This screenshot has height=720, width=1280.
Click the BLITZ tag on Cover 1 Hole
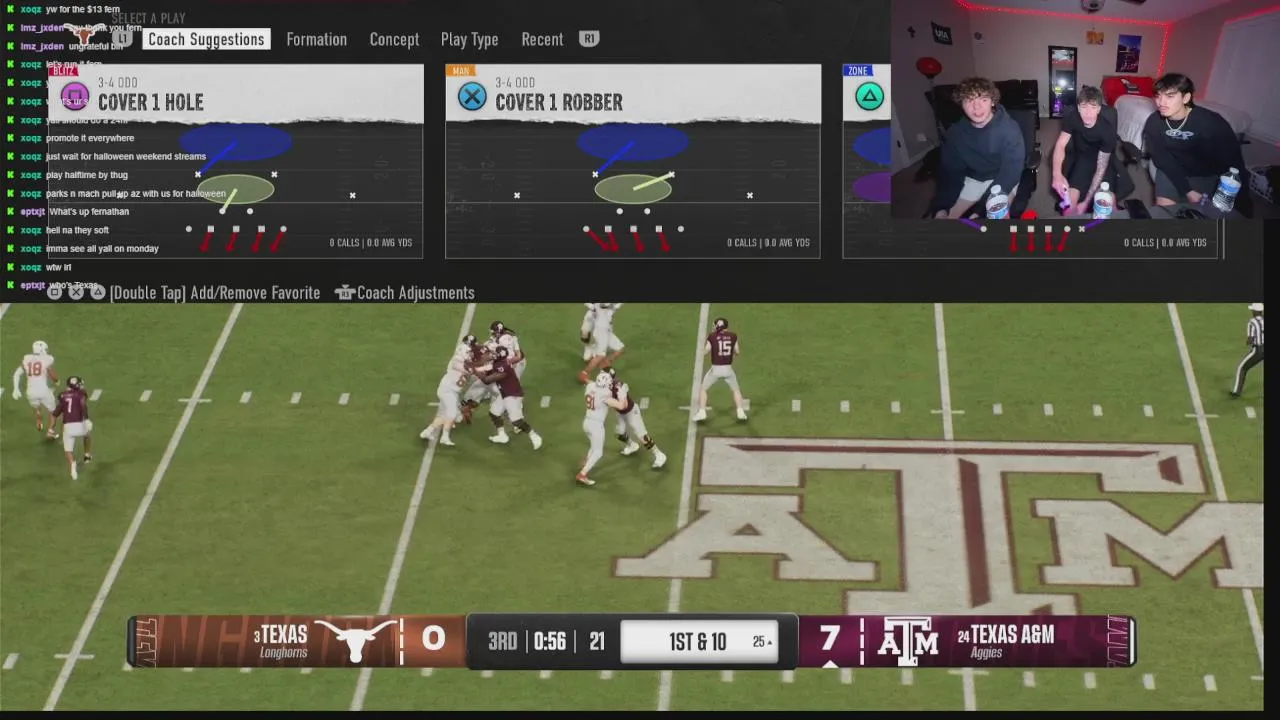(64, 71)
